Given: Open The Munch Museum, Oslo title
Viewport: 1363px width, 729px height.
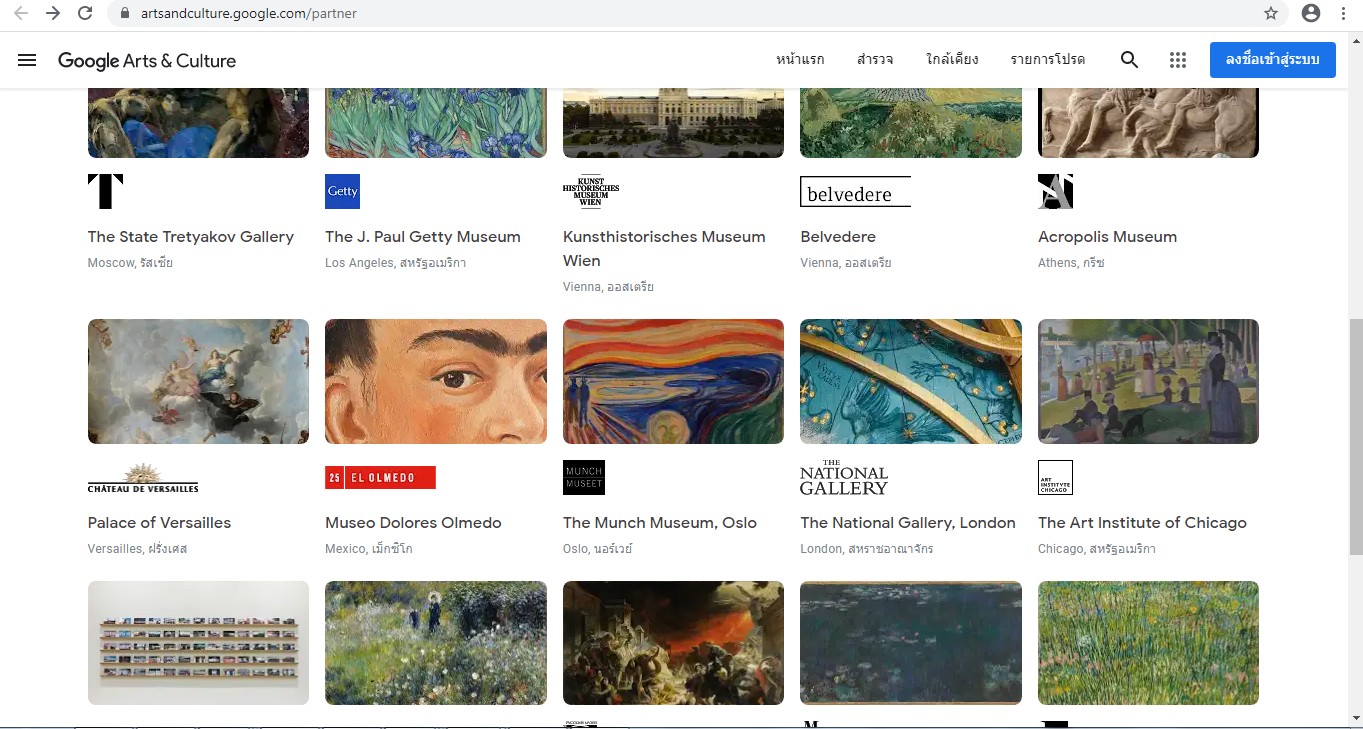Looking at the screenshot, I should pyautogui.click(x=660, y=523).
